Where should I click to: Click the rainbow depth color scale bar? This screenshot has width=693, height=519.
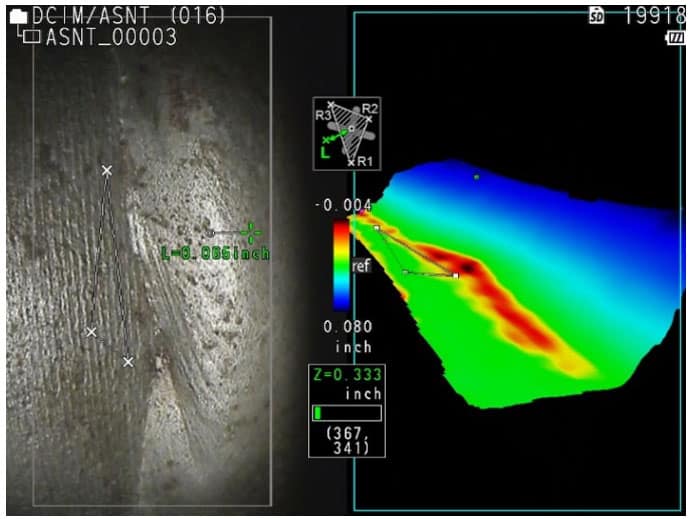341,264
